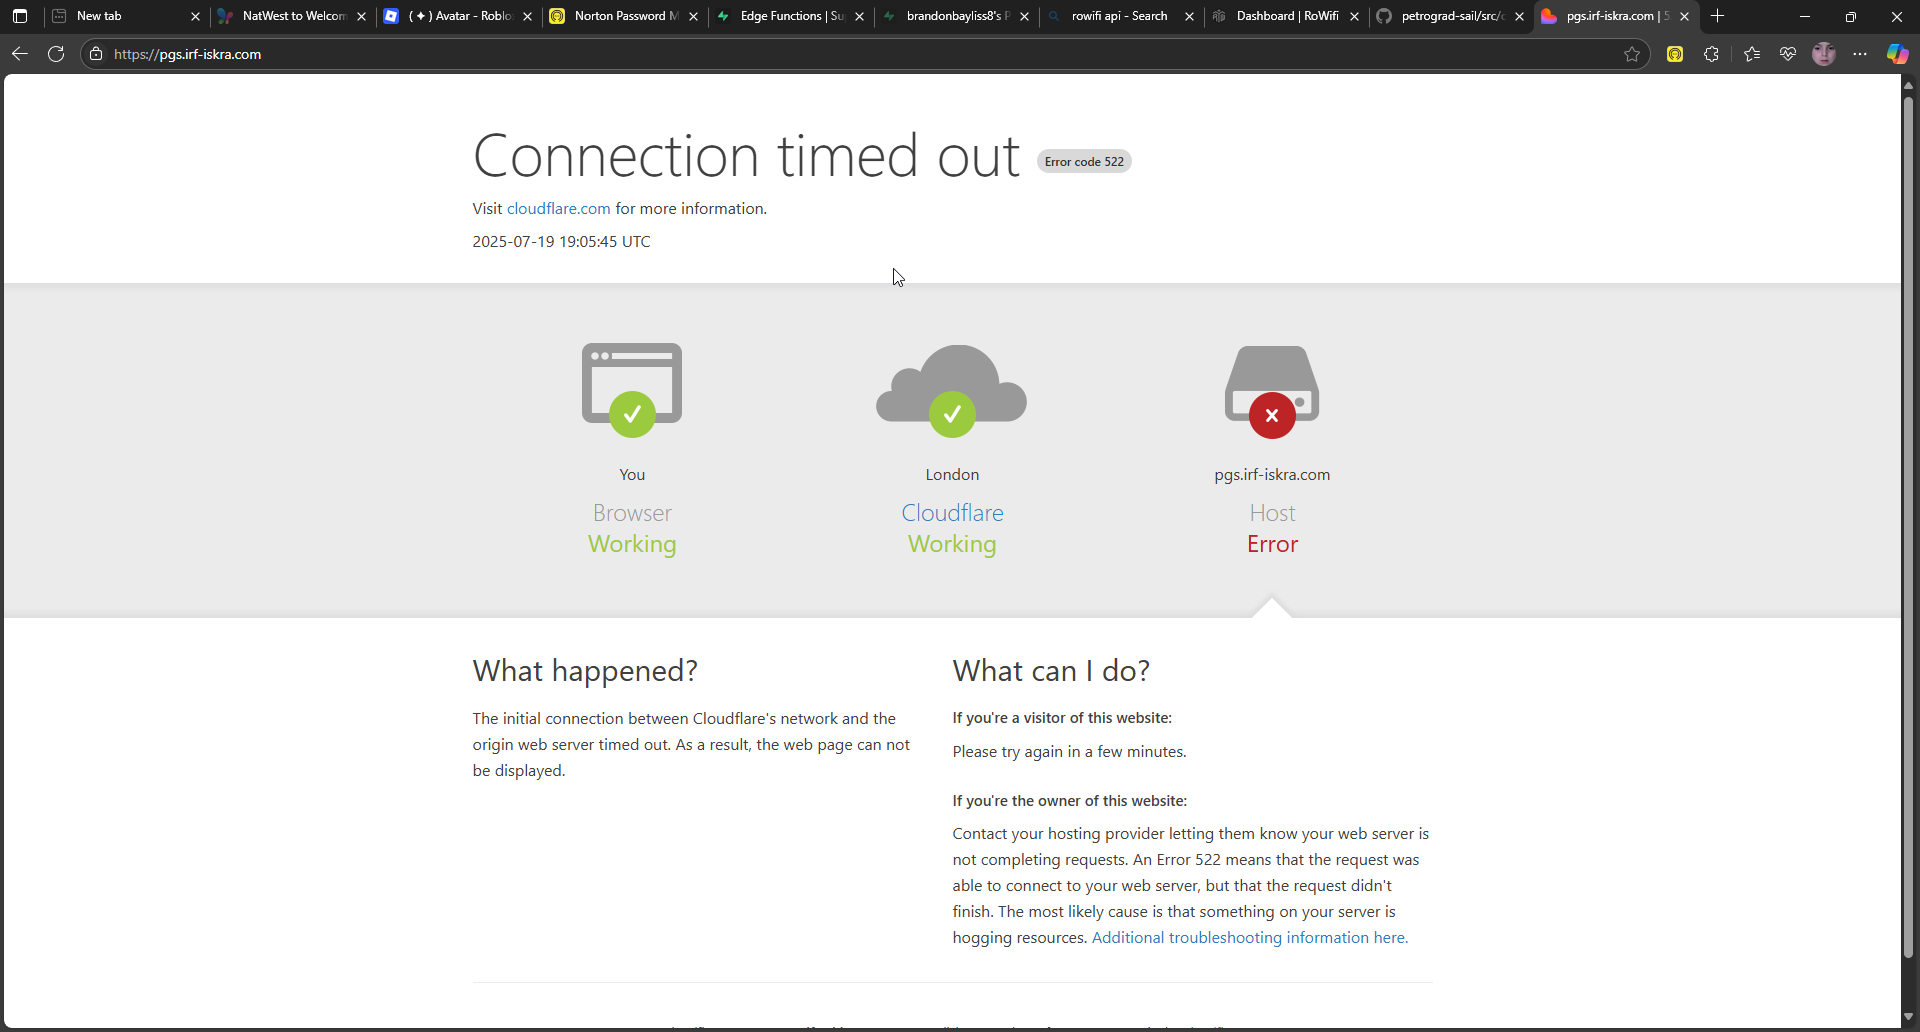Close the Dashboard | RoWifi tab
The width and height of the screenshot is (1920, 1032).
pyautogui.click(x=1354, y=16)
